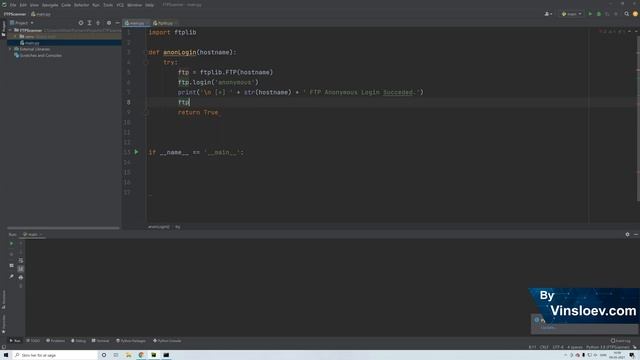Click 'return True' line in editor
Viewport: 640px width, 360px height.
(x=198, y=112)
